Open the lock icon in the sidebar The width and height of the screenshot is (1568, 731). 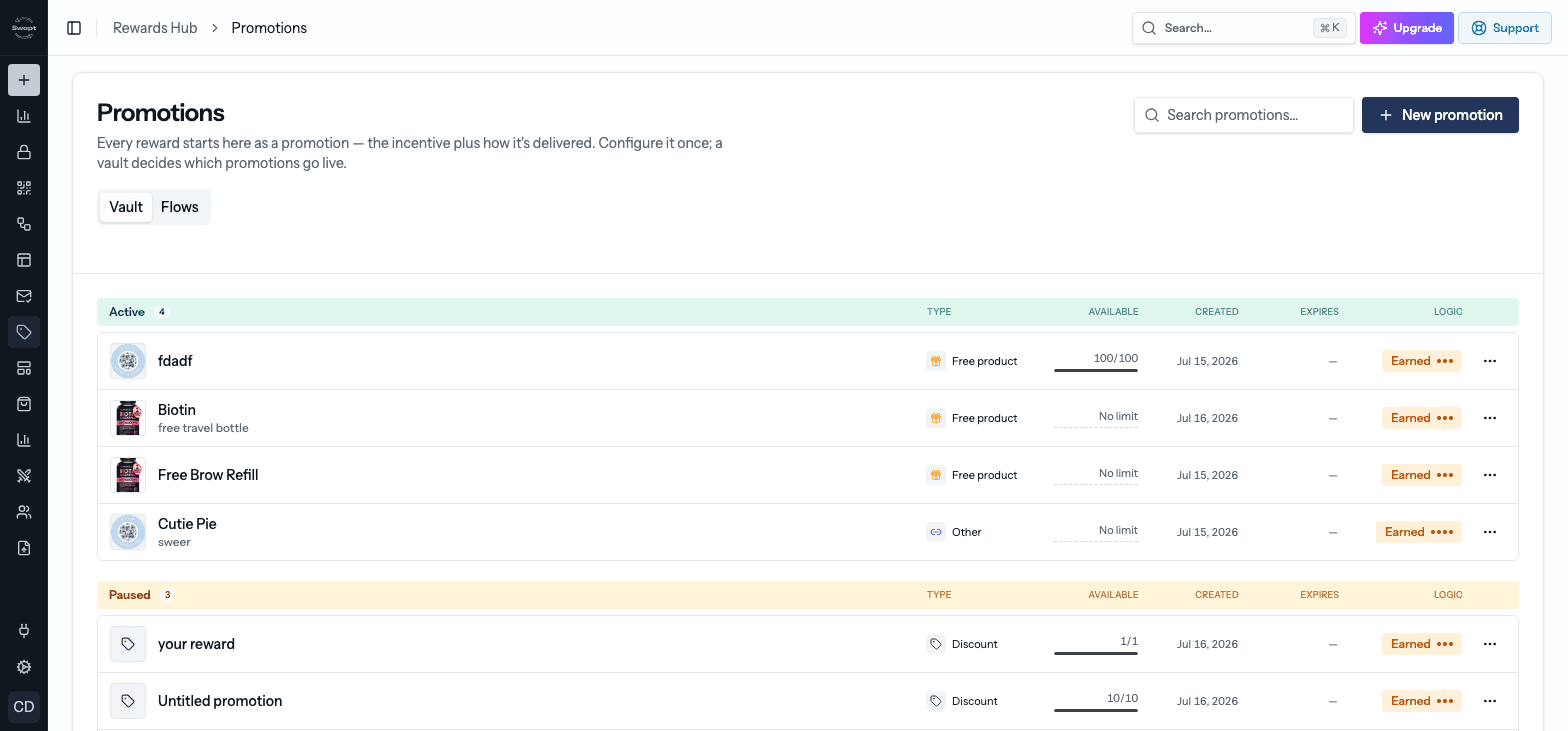tap(24, 152)
